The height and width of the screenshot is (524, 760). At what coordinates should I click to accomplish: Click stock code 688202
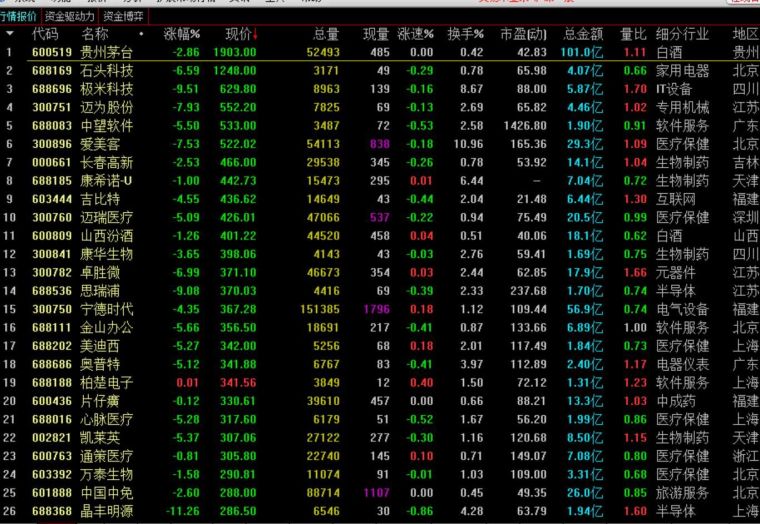click(52, 346)
